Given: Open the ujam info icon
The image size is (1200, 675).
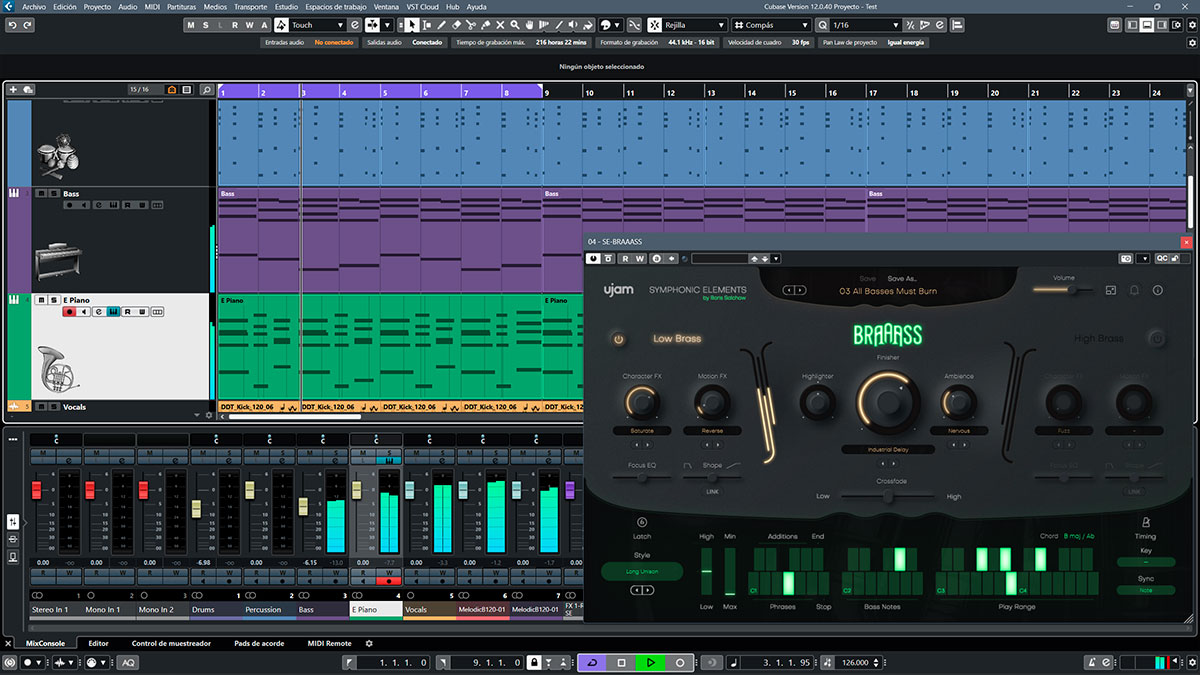Looking at the screenshot, I should pyautogui.click(x=1158, y=291).
